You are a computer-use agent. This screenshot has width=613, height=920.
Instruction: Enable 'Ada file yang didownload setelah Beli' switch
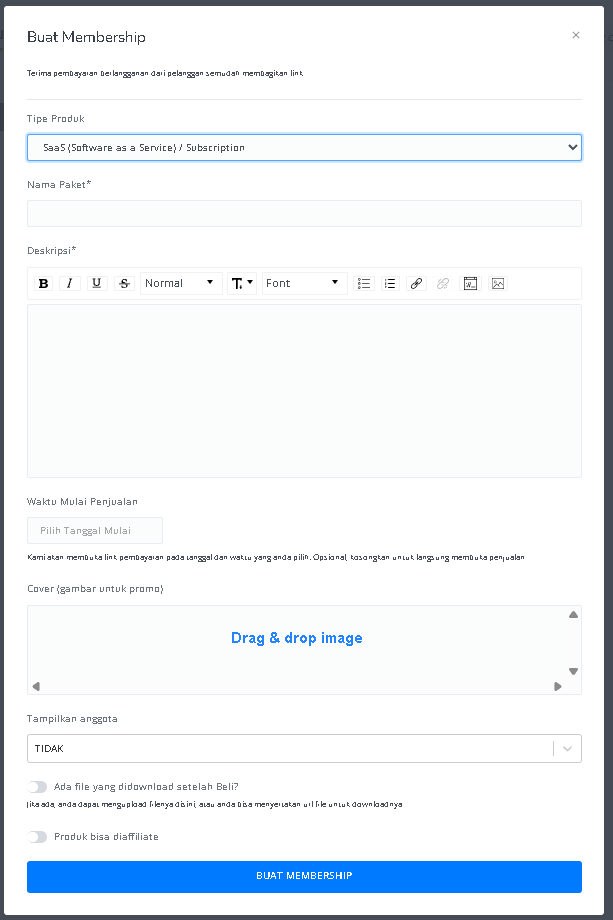[x=37, y=787]
